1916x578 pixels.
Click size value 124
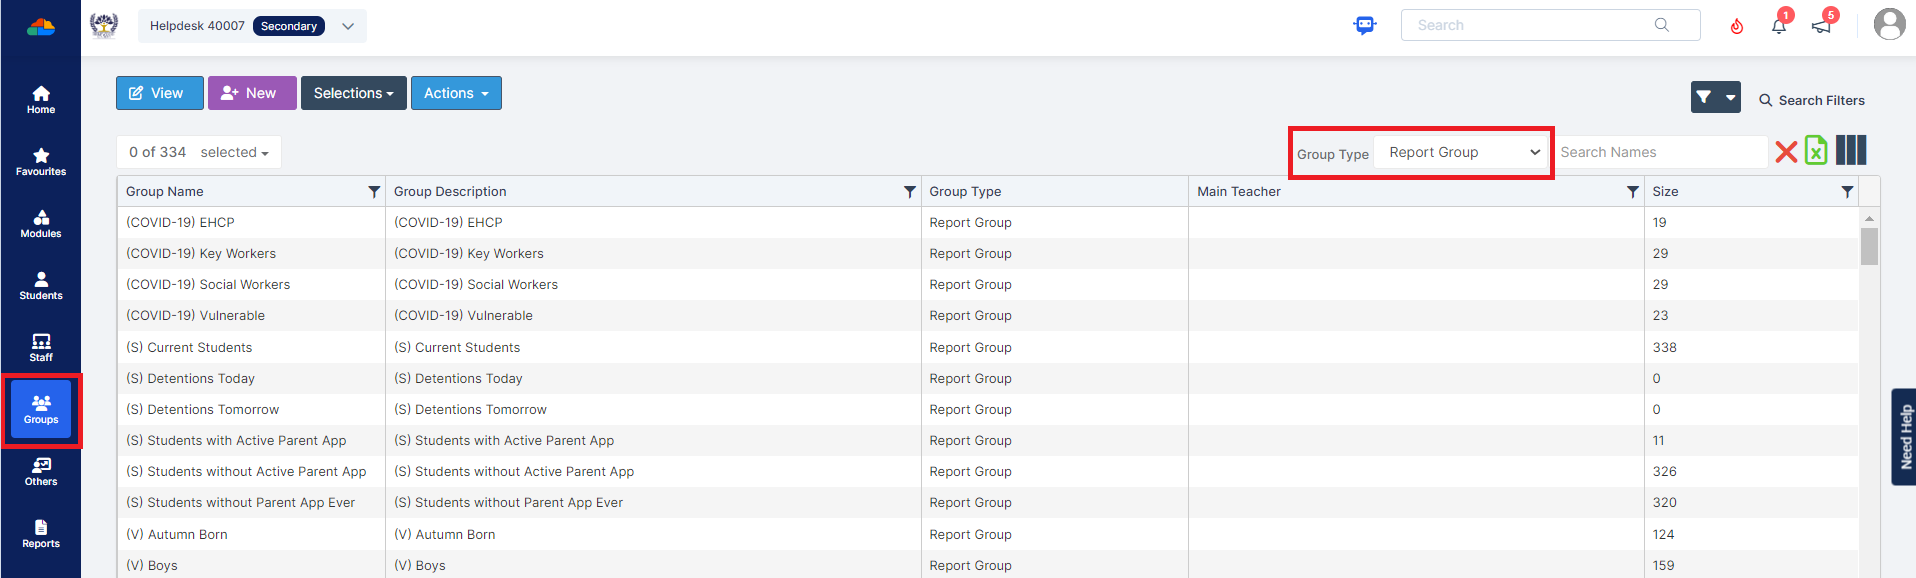pyautogui.click(x=1663, y=534)
